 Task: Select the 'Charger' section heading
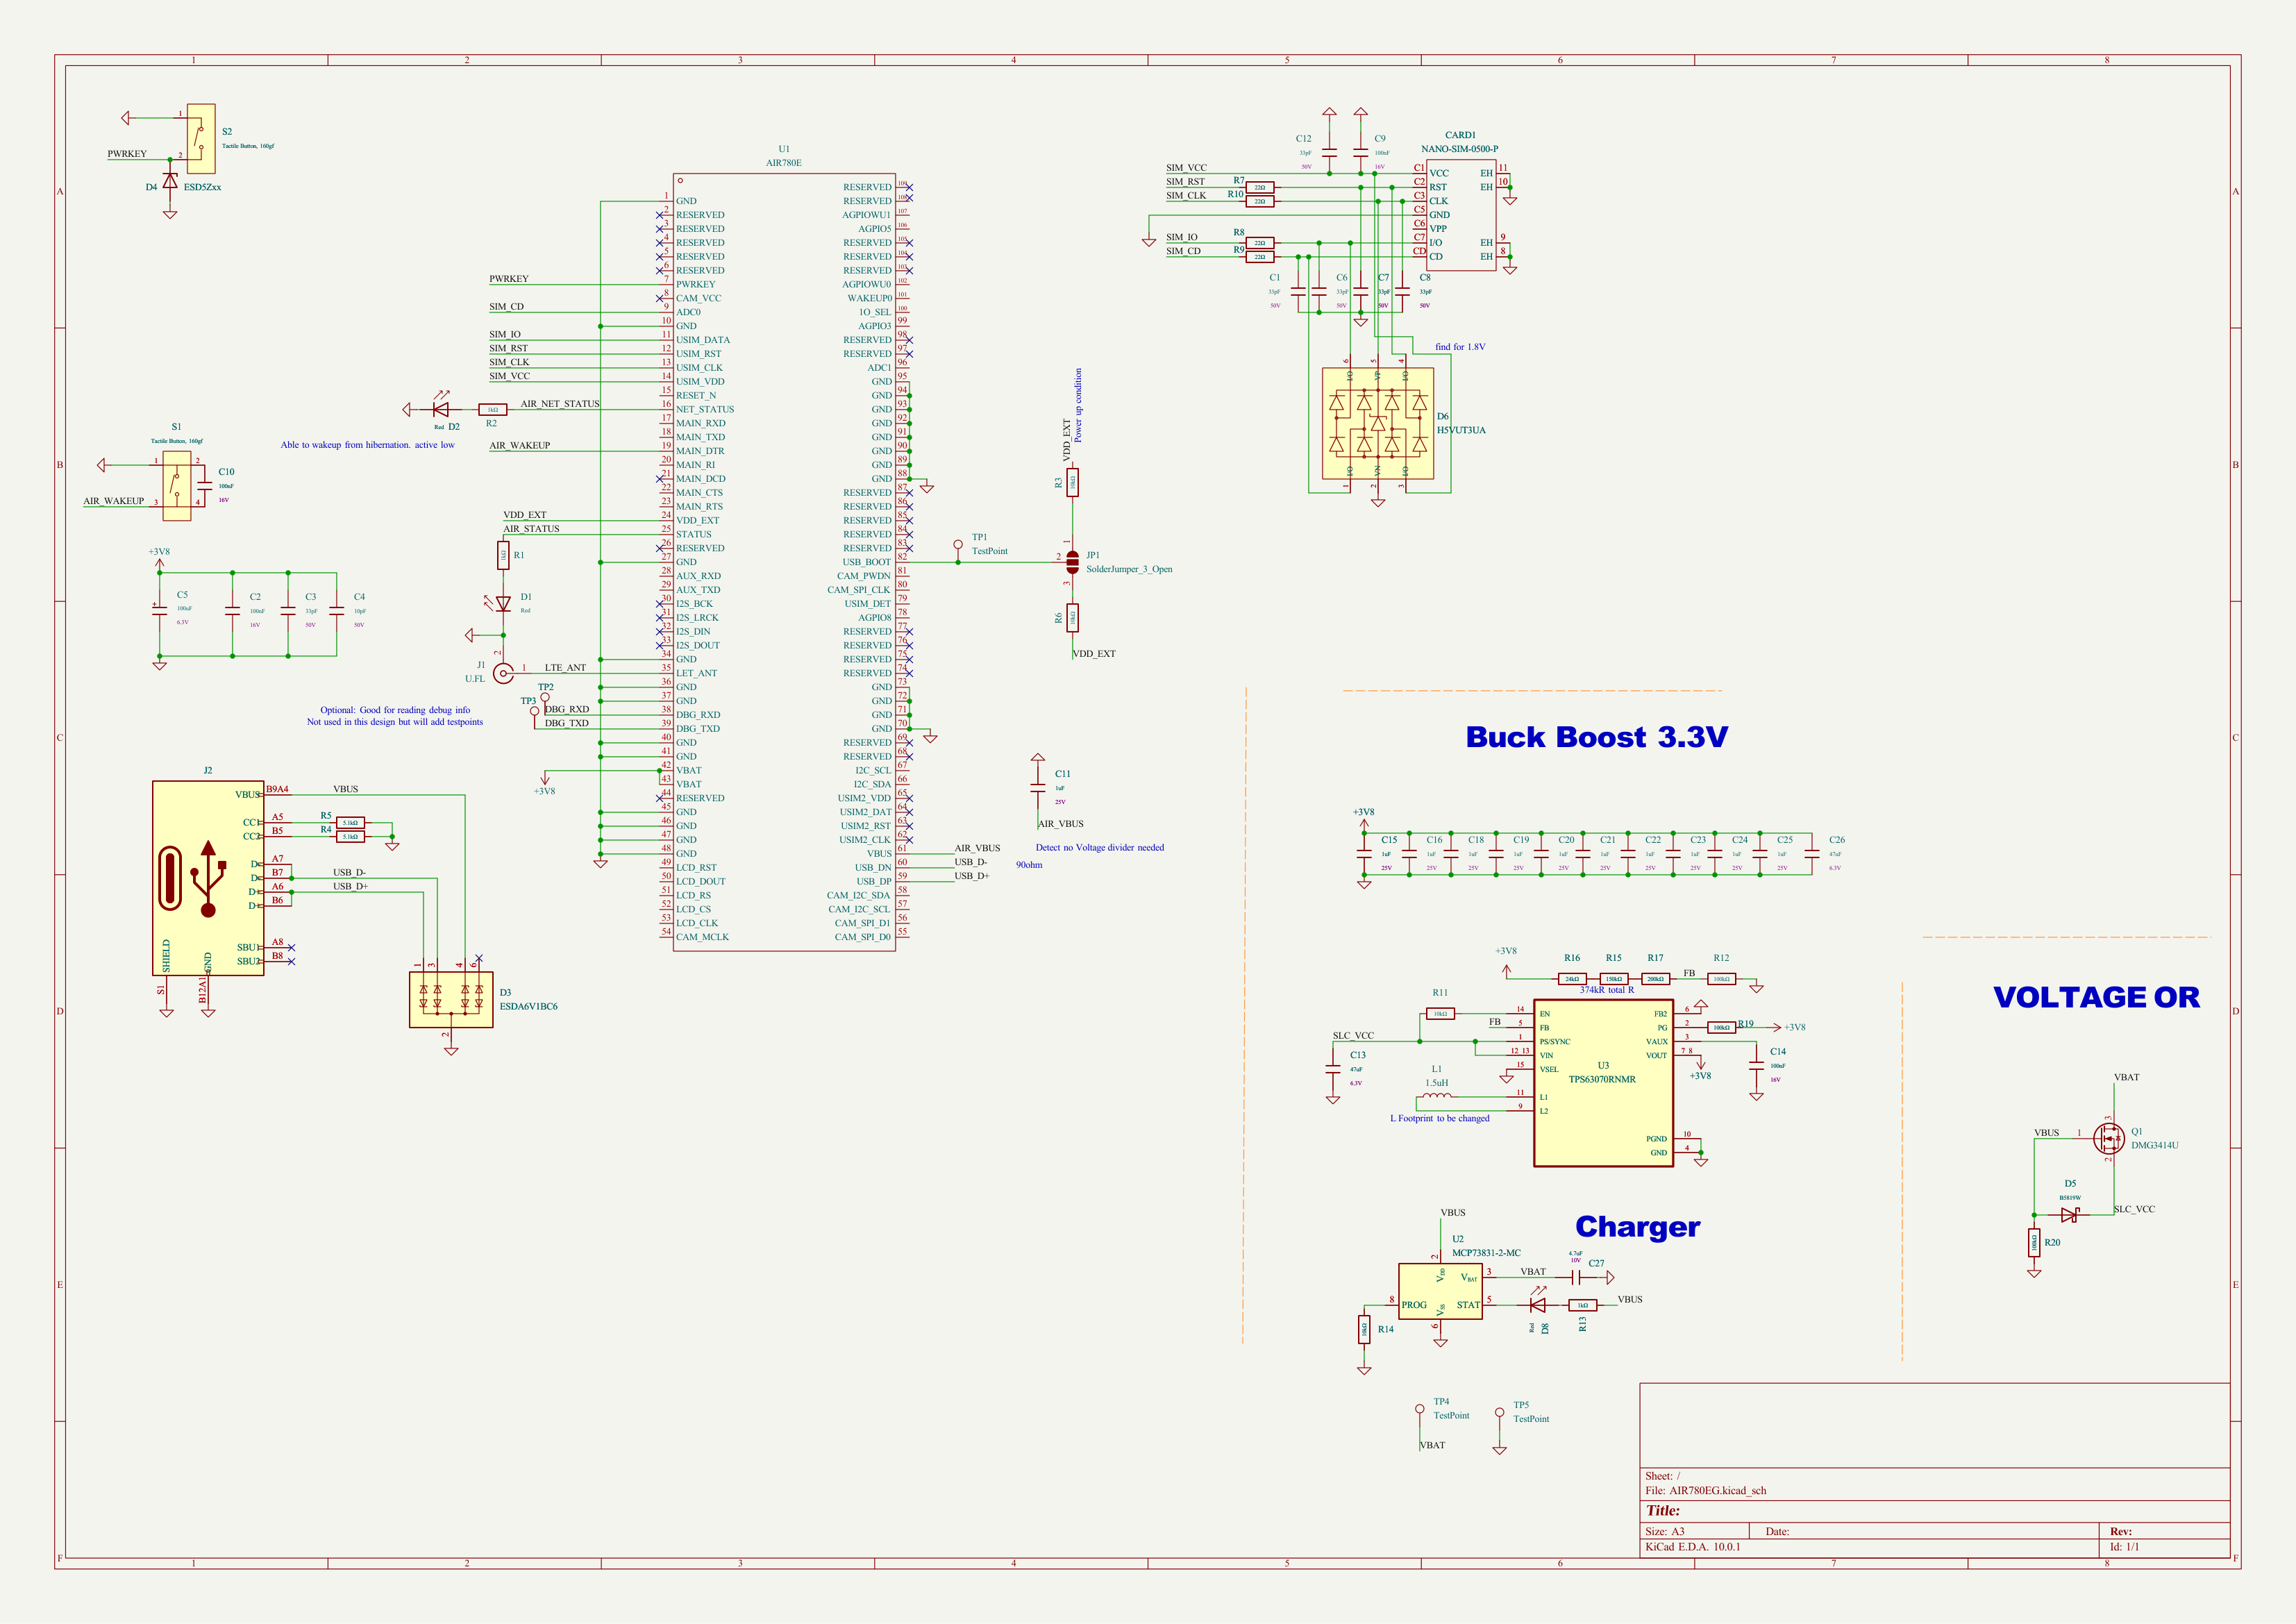click(x=1637, y=1227)
